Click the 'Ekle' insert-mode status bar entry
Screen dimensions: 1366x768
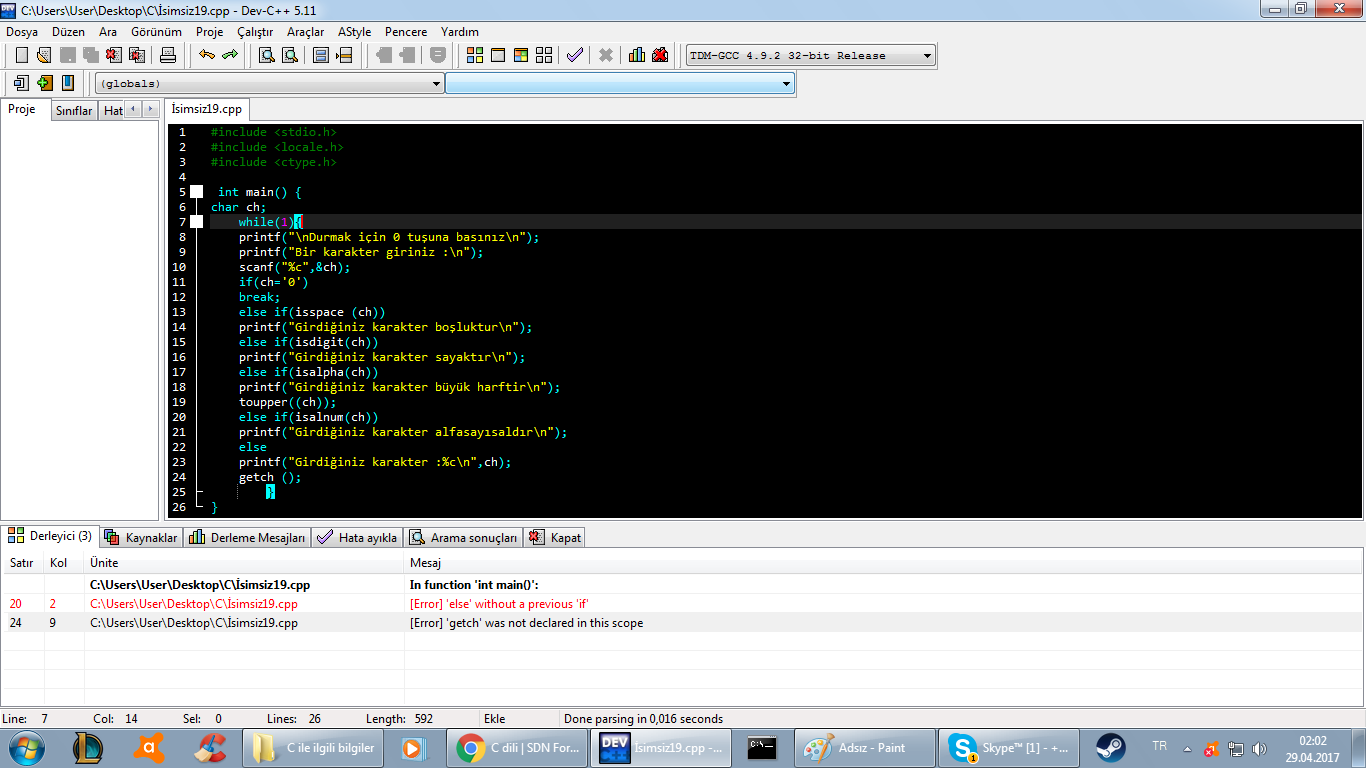(495, 719)
